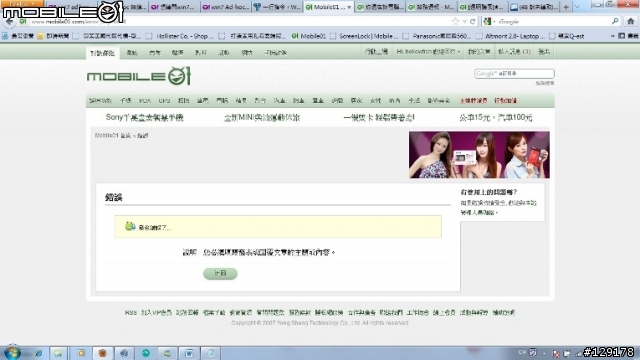Focus the site's Google custom search box
This screenshot has height=360, width=640.
(x=514, y=73)
